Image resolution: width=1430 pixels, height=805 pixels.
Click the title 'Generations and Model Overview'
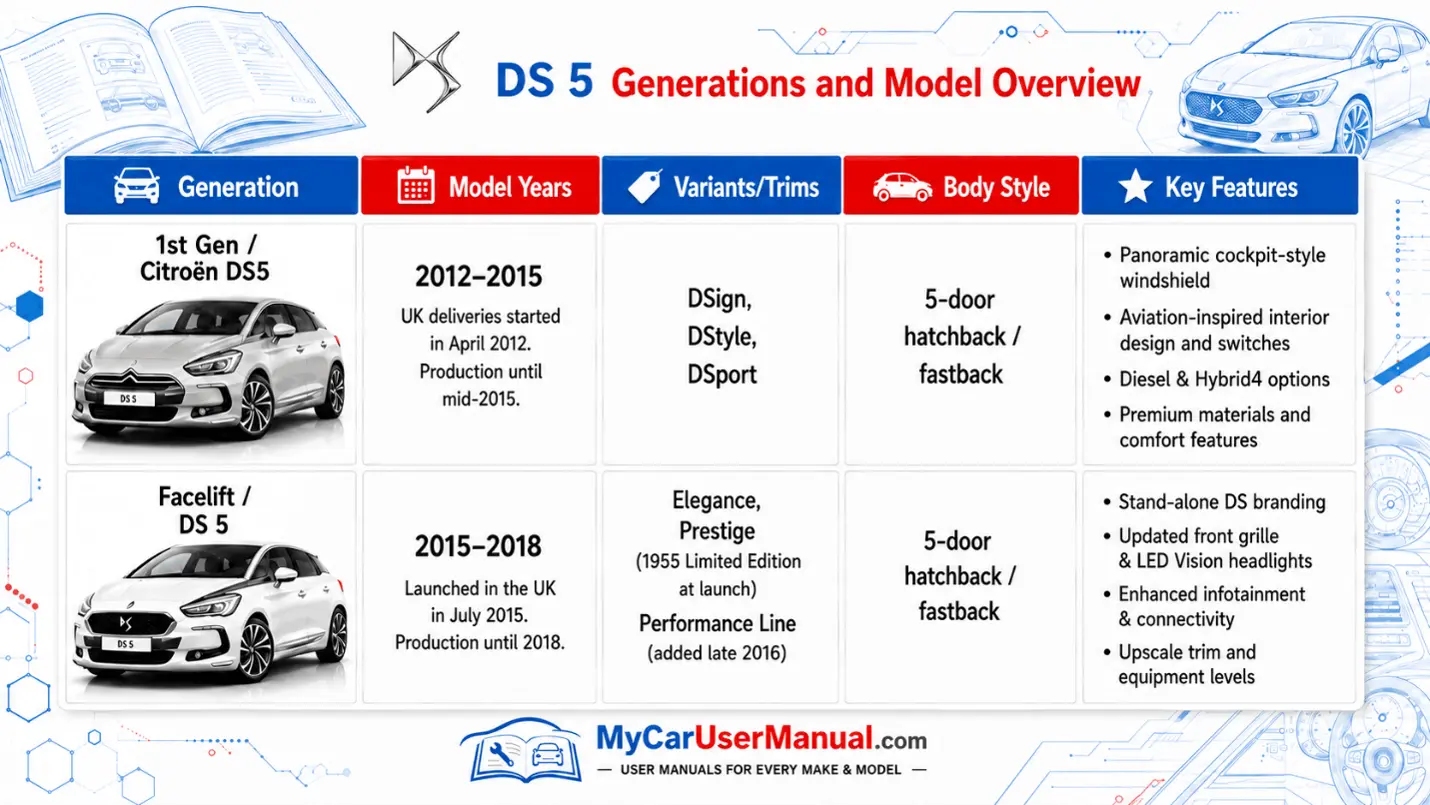point(875,83)
